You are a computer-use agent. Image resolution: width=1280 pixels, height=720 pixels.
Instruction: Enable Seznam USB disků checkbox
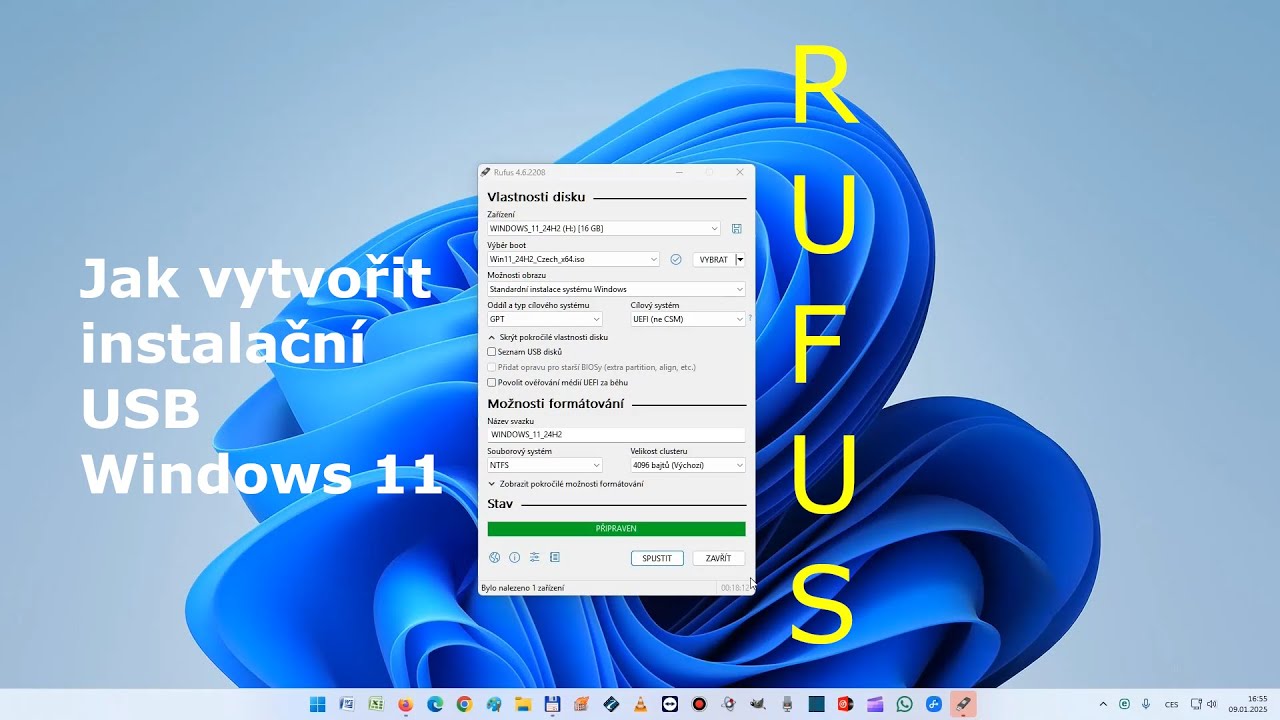point(491,352)
